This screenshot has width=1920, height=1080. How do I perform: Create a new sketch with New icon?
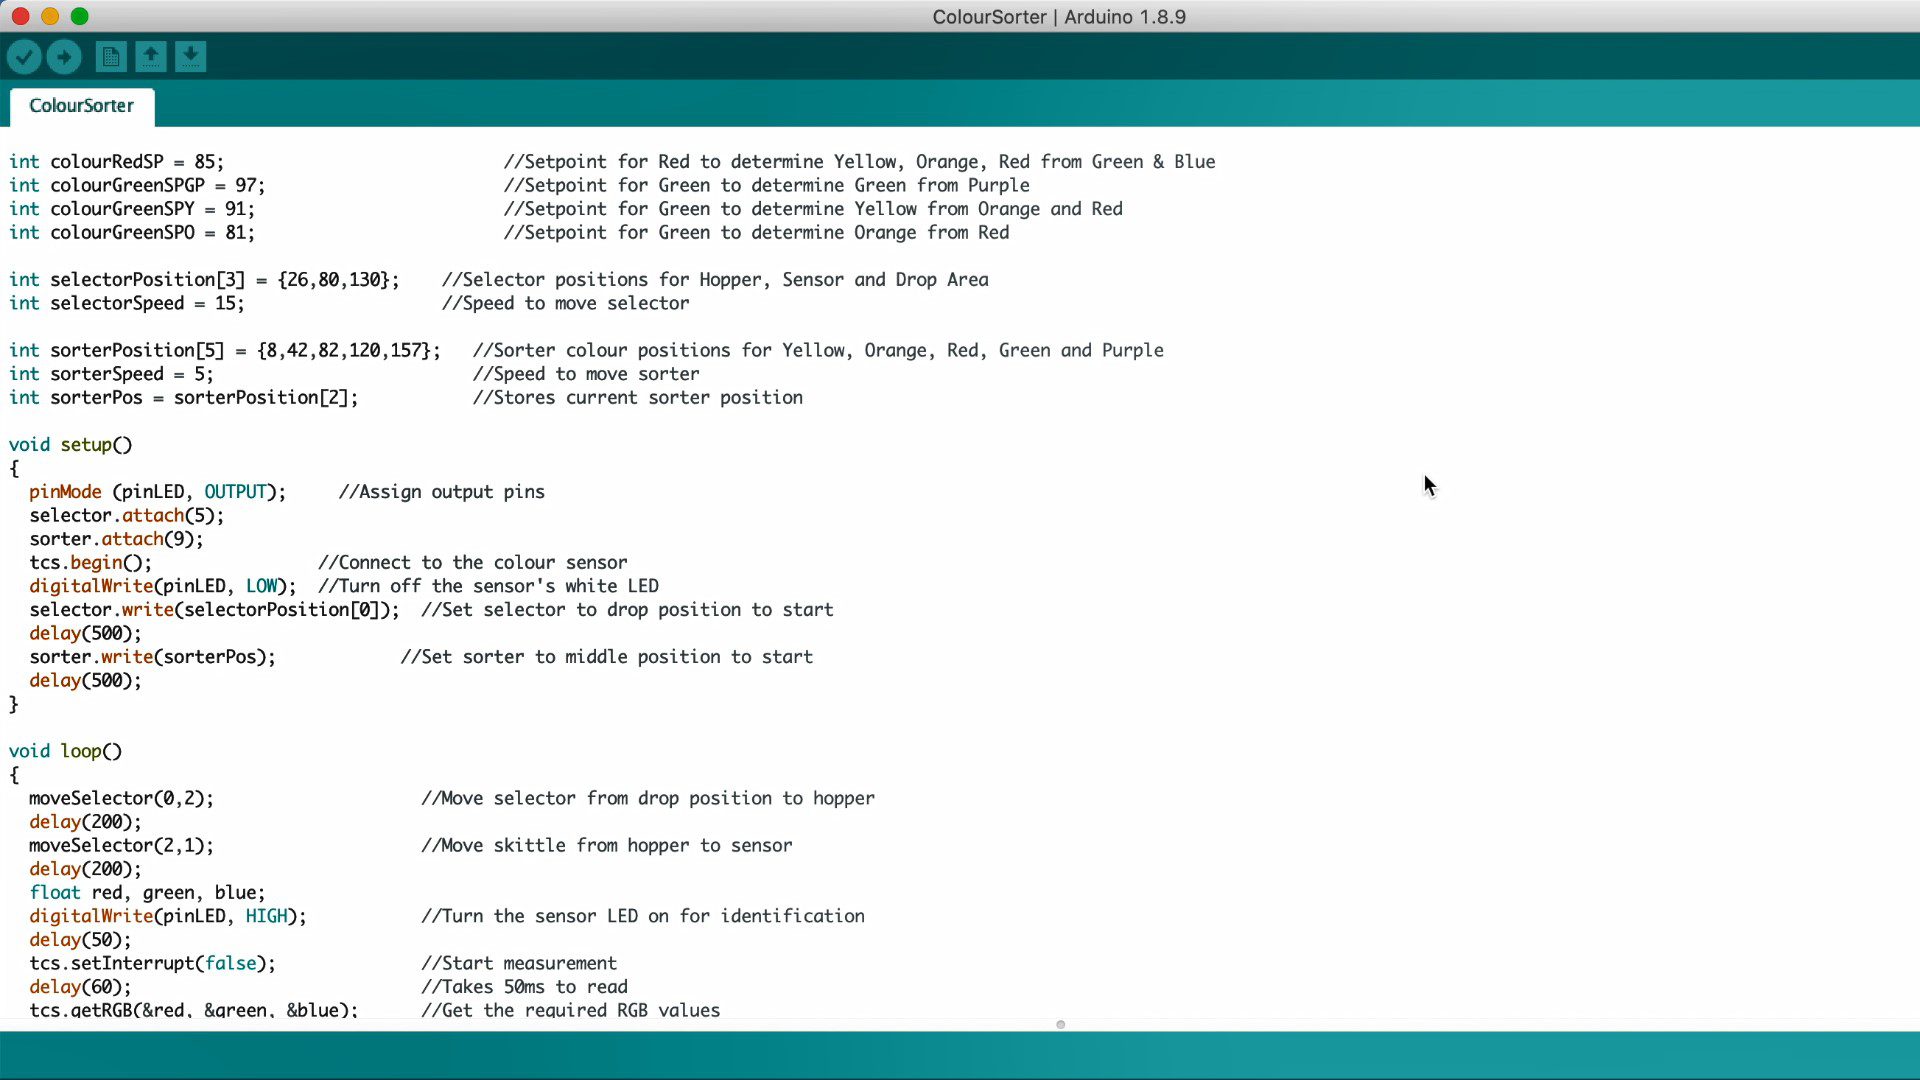point(111,57)
